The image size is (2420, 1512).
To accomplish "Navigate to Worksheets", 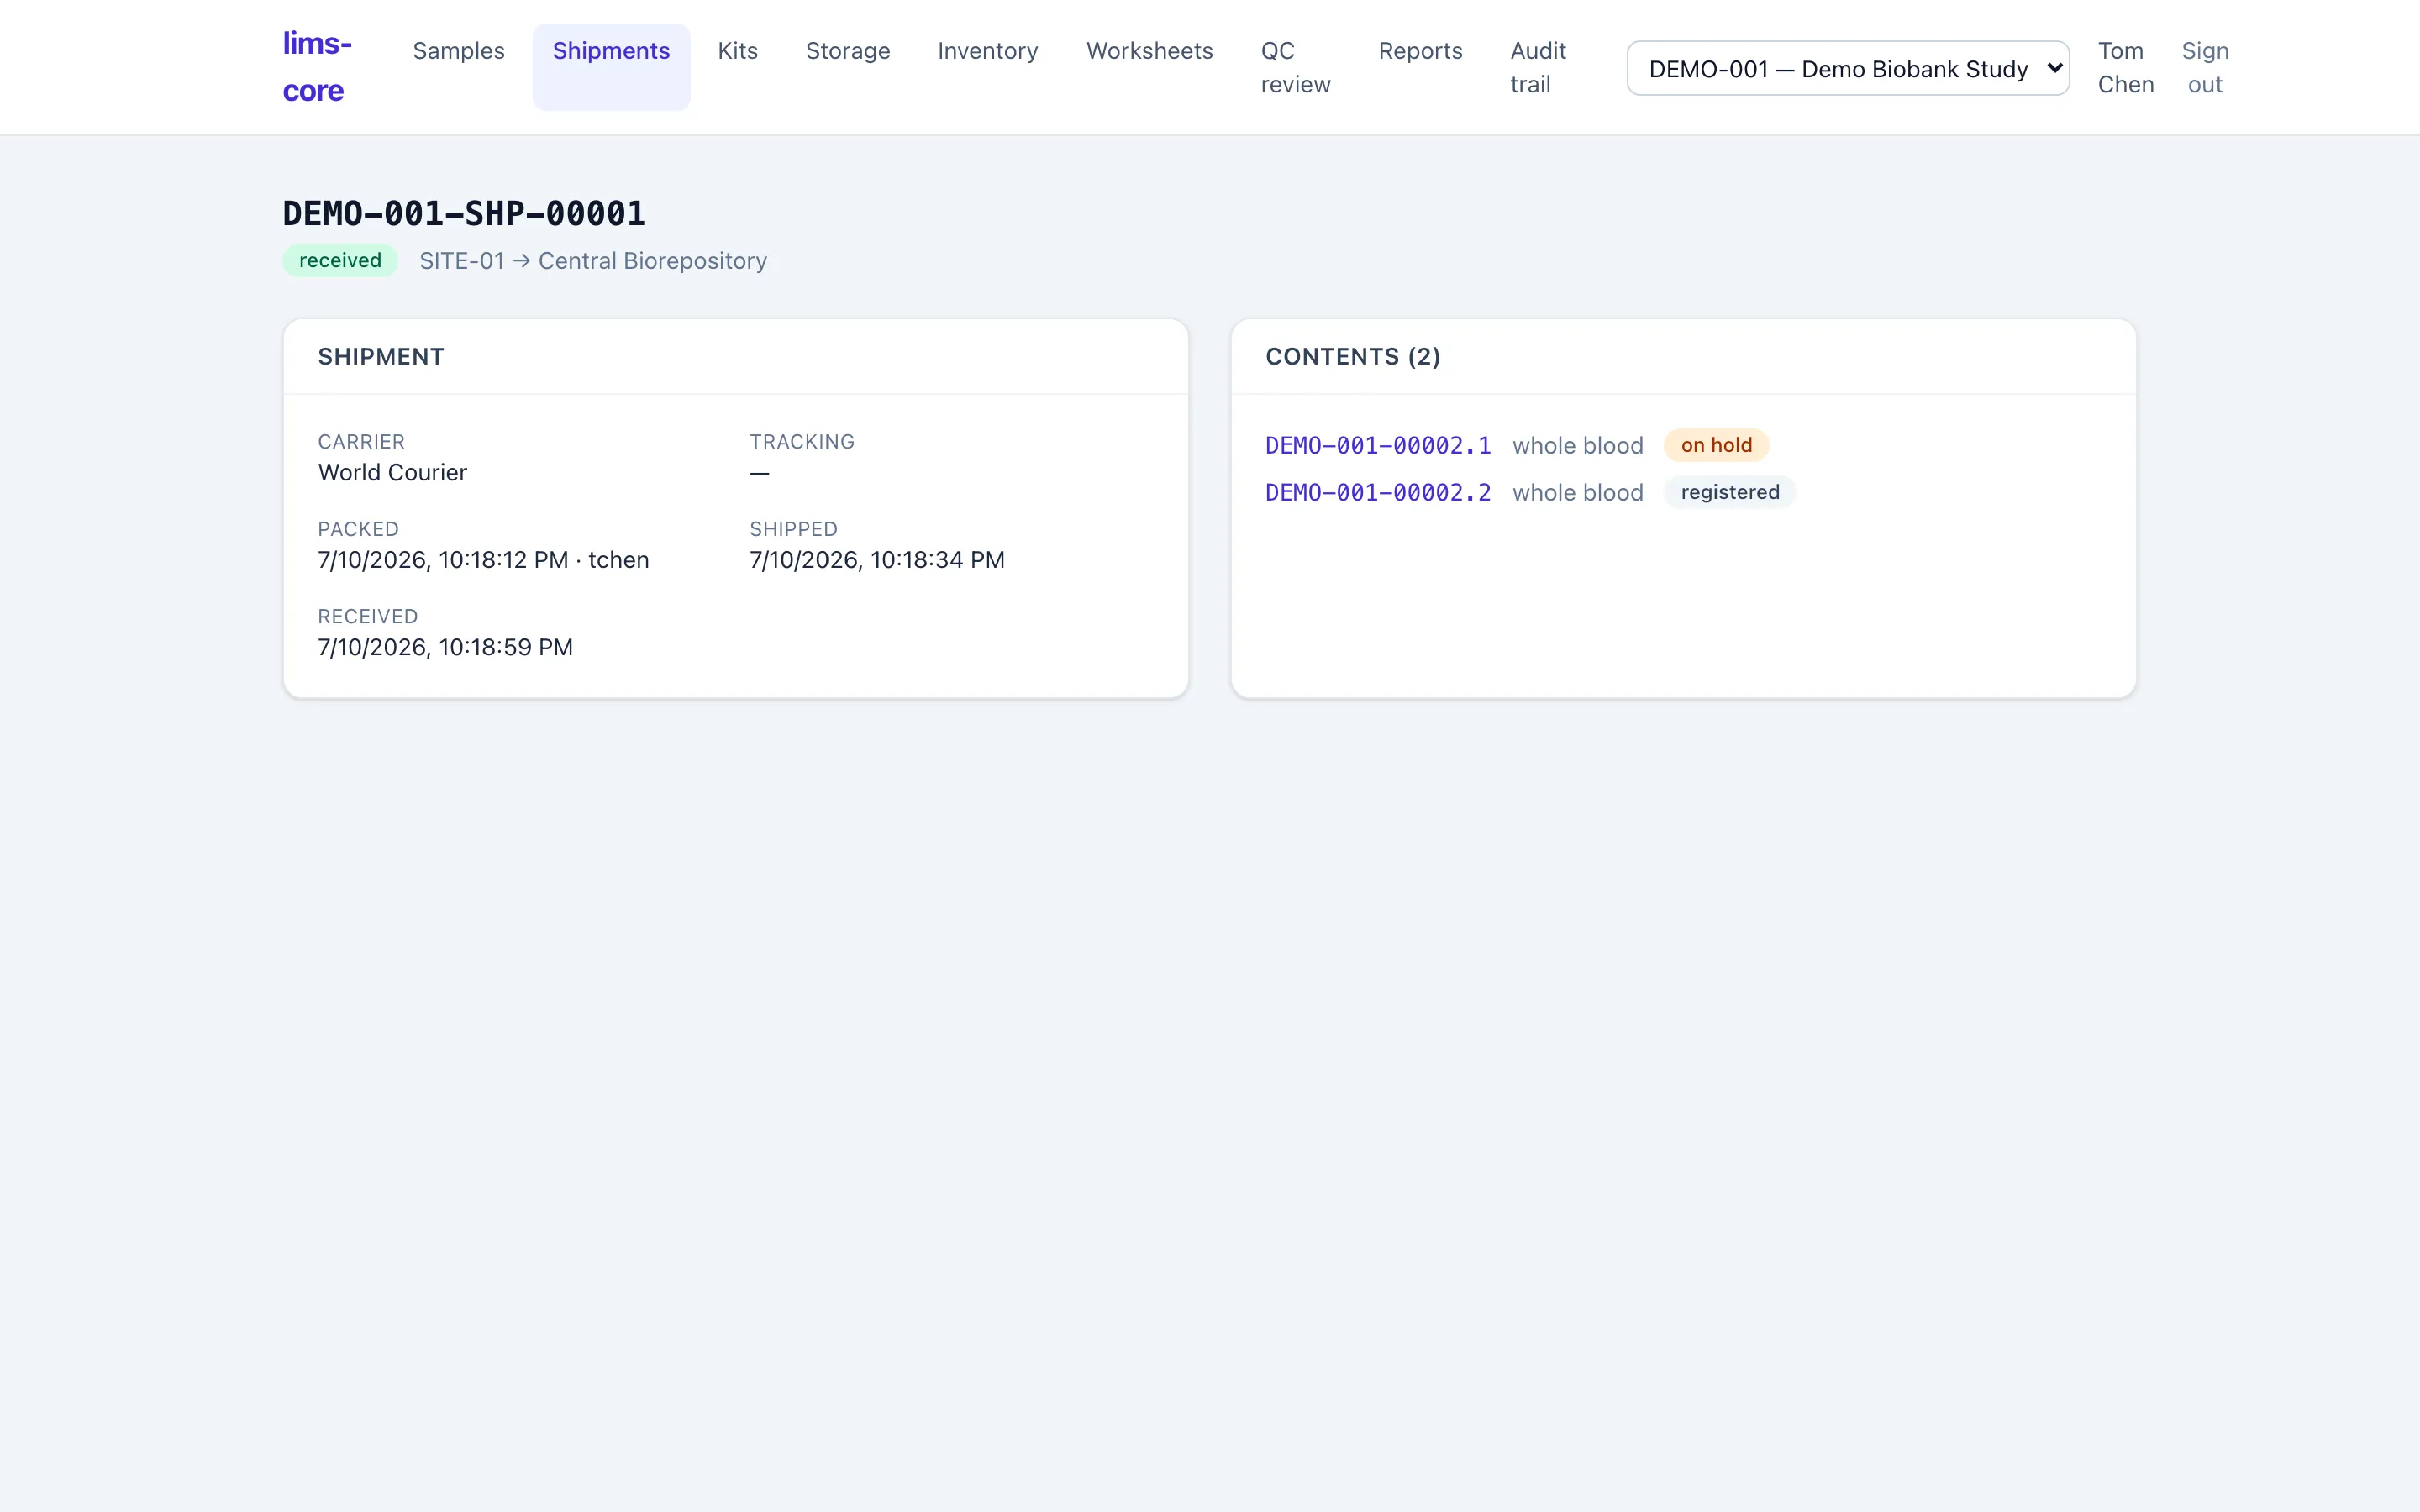I will point(1149,51).
